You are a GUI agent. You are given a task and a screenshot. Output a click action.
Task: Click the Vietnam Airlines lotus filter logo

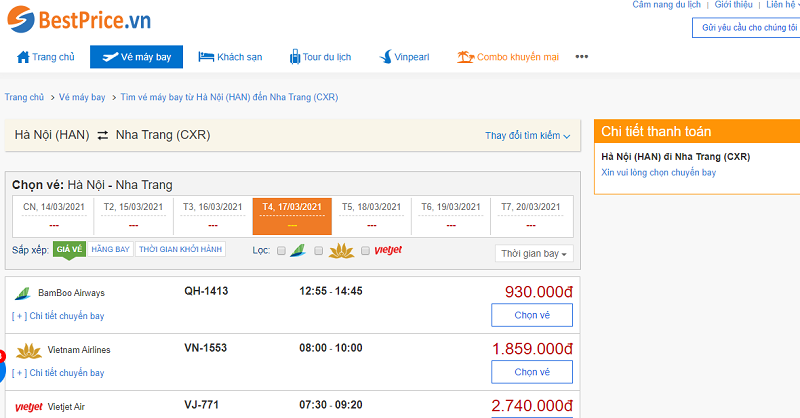tap(341, 251)
